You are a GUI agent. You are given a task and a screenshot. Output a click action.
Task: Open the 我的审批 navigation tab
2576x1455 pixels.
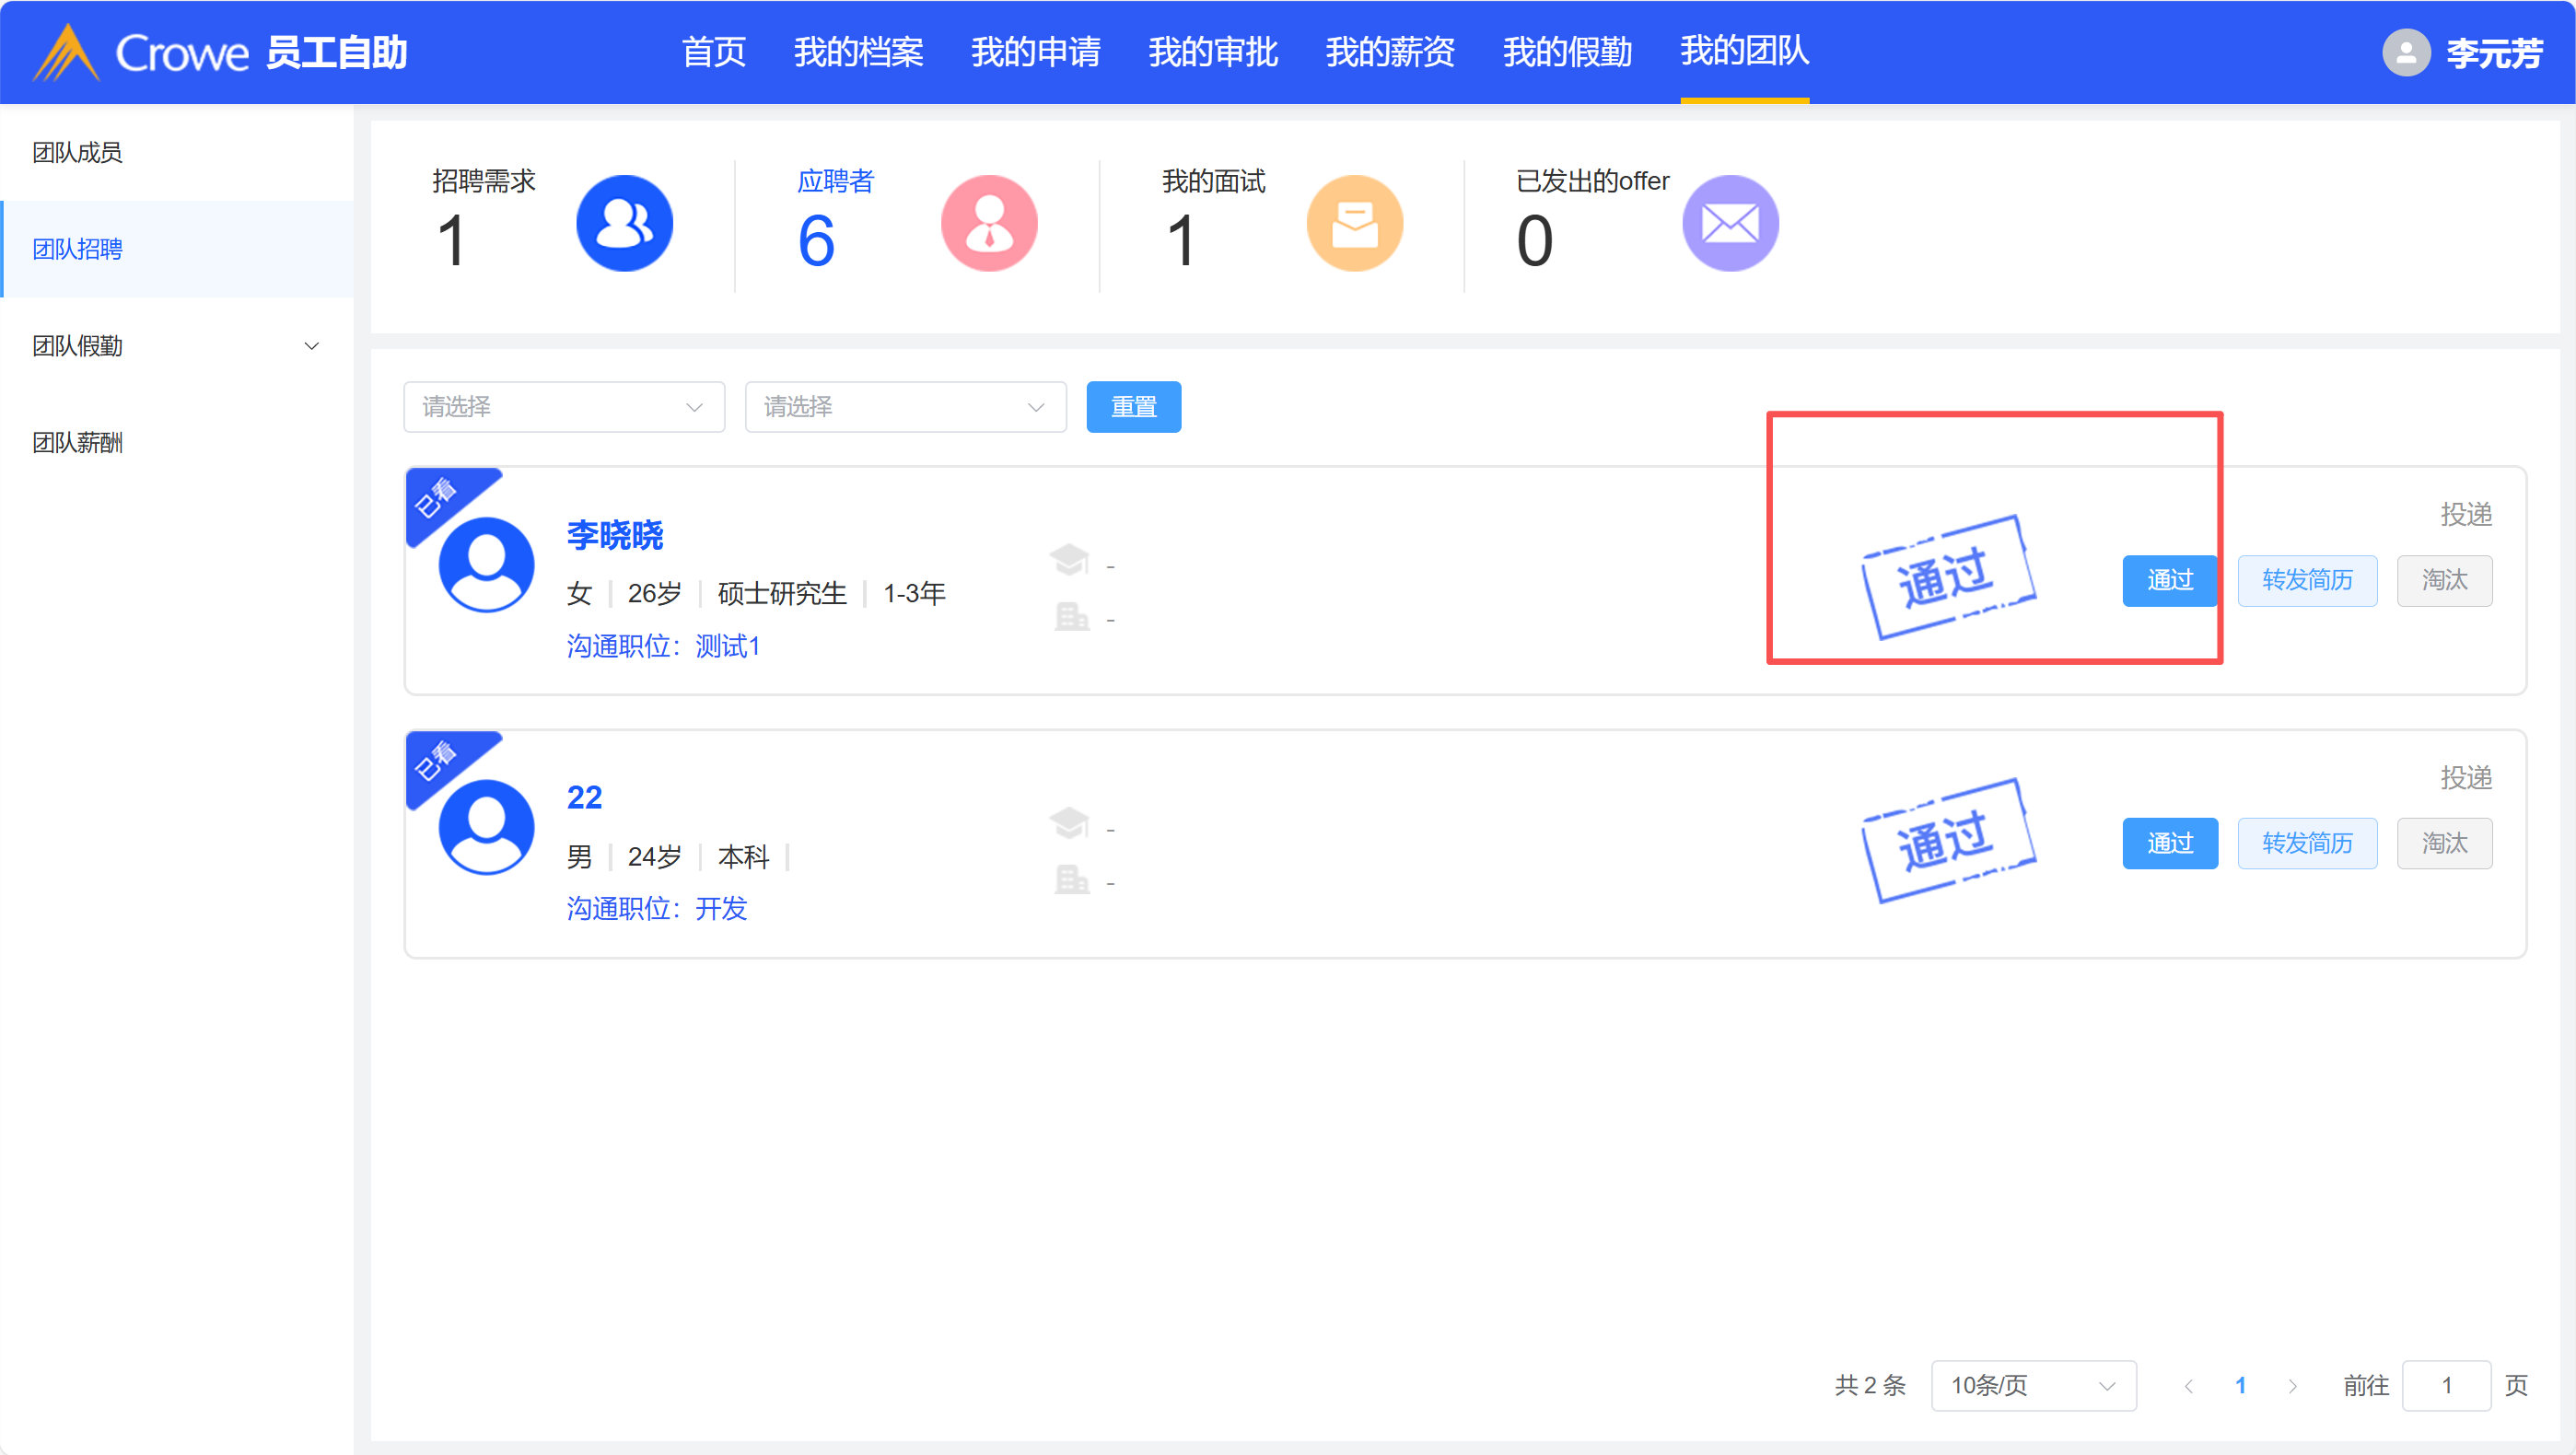coord(1212,52)
